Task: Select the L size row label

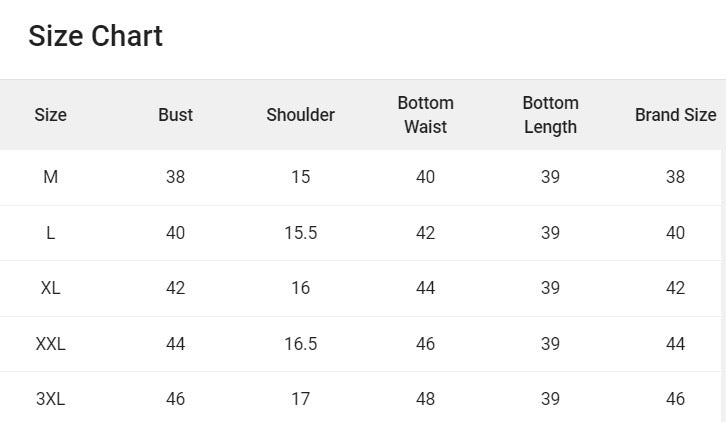Action: click(50, 233)
